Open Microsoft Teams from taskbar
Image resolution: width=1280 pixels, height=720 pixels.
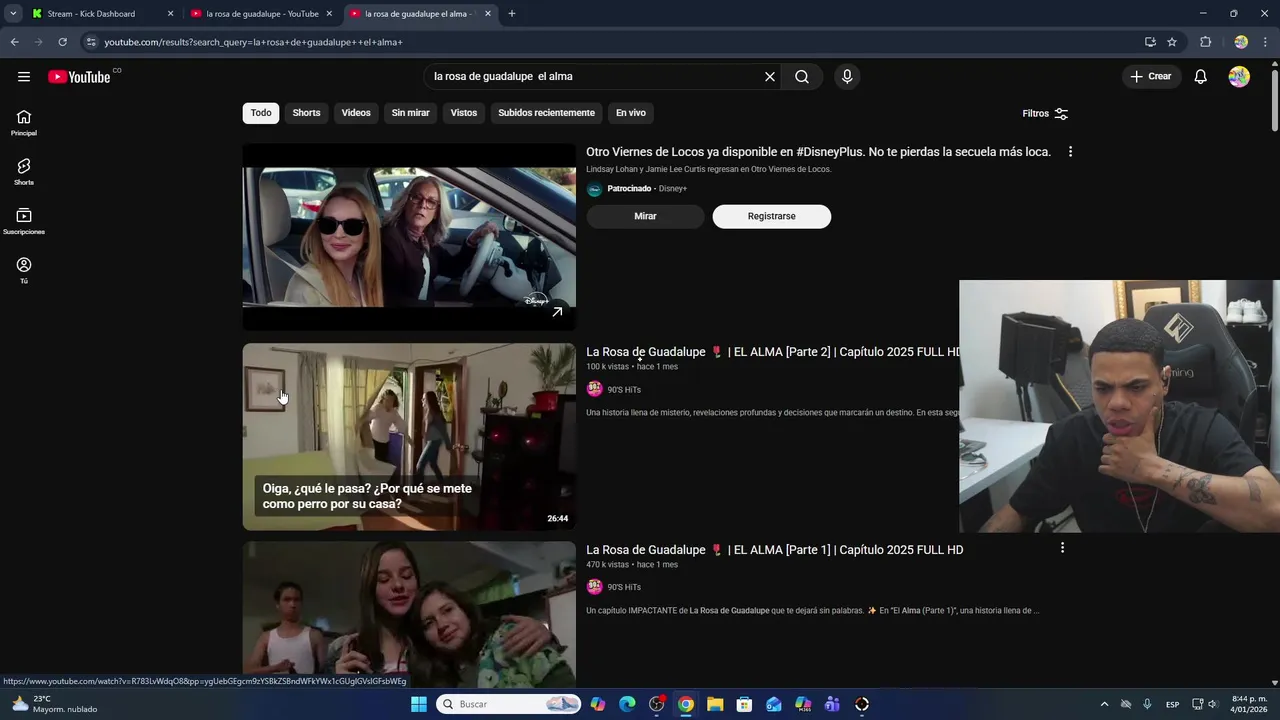pyautogui.click(x=832, y=704)
